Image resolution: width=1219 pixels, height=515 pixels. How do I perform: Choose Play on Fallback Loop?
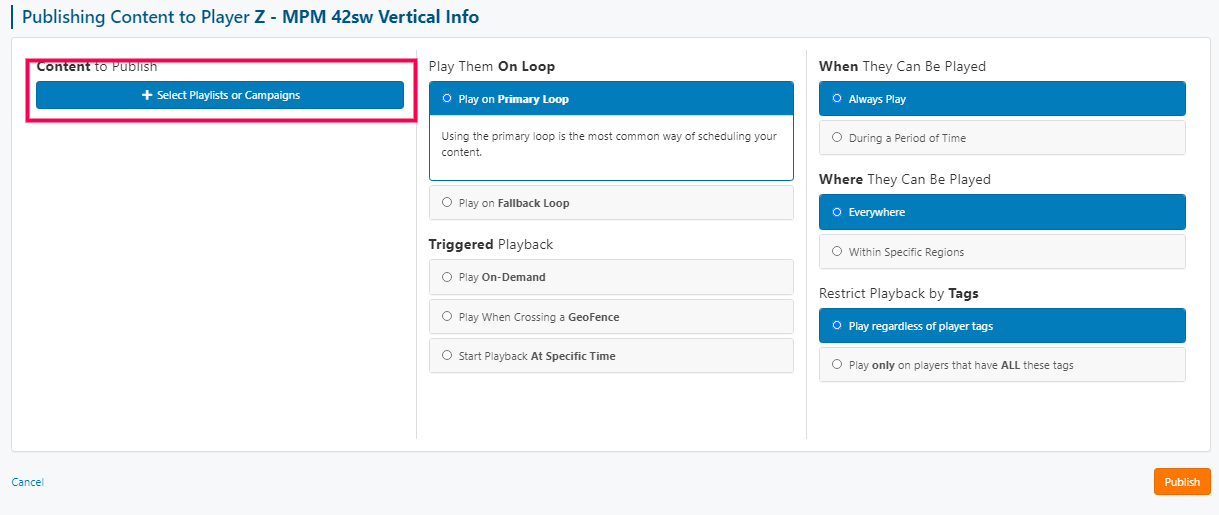pyautogui.click(x=611, y=203)
